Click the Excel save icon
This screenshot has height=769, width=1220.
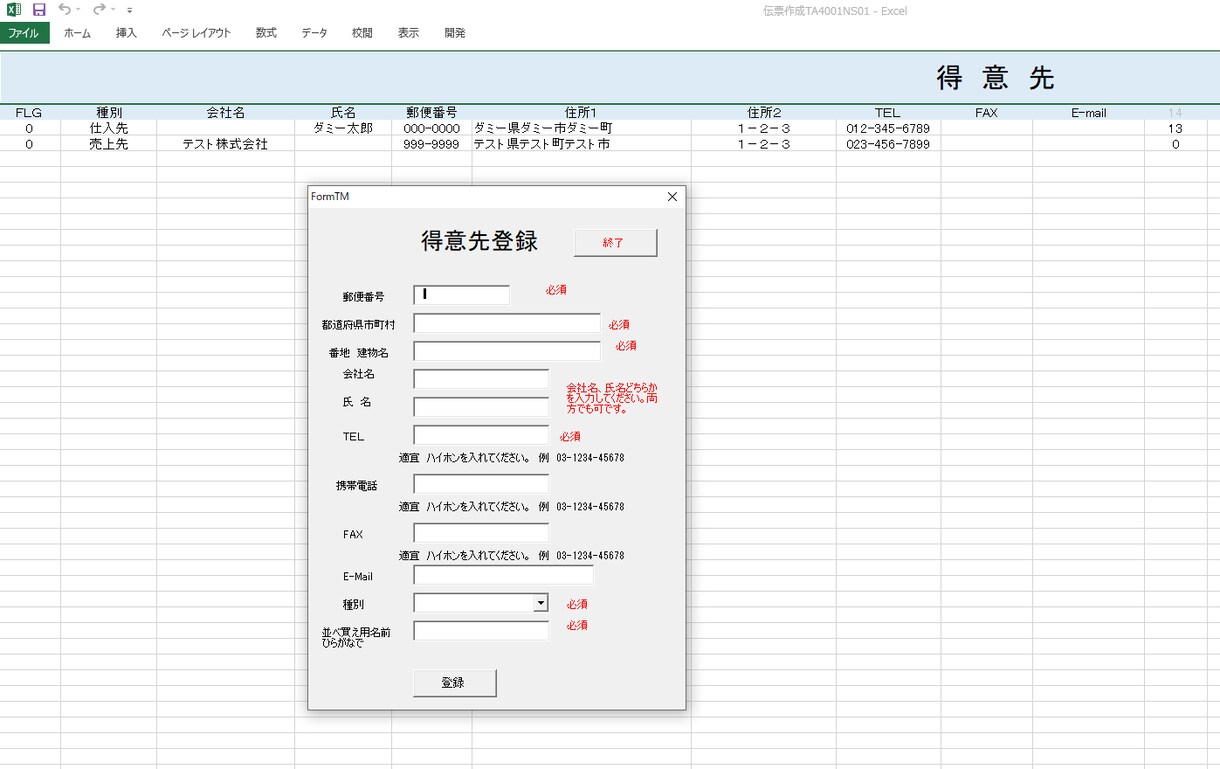coord(39,9)
